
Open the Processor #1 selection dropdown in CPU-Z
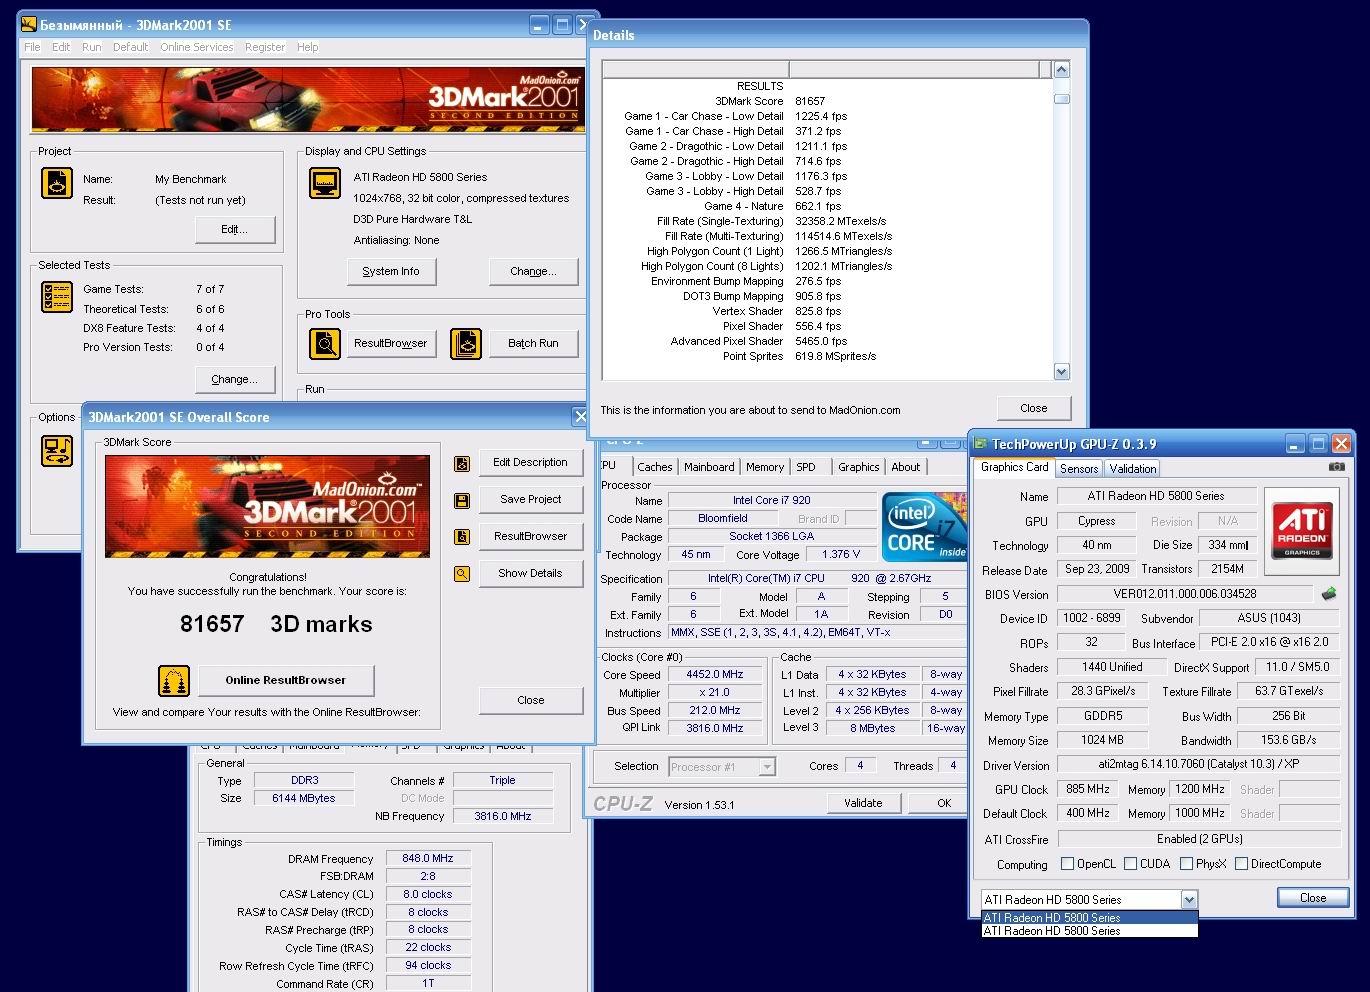point(767,767)
